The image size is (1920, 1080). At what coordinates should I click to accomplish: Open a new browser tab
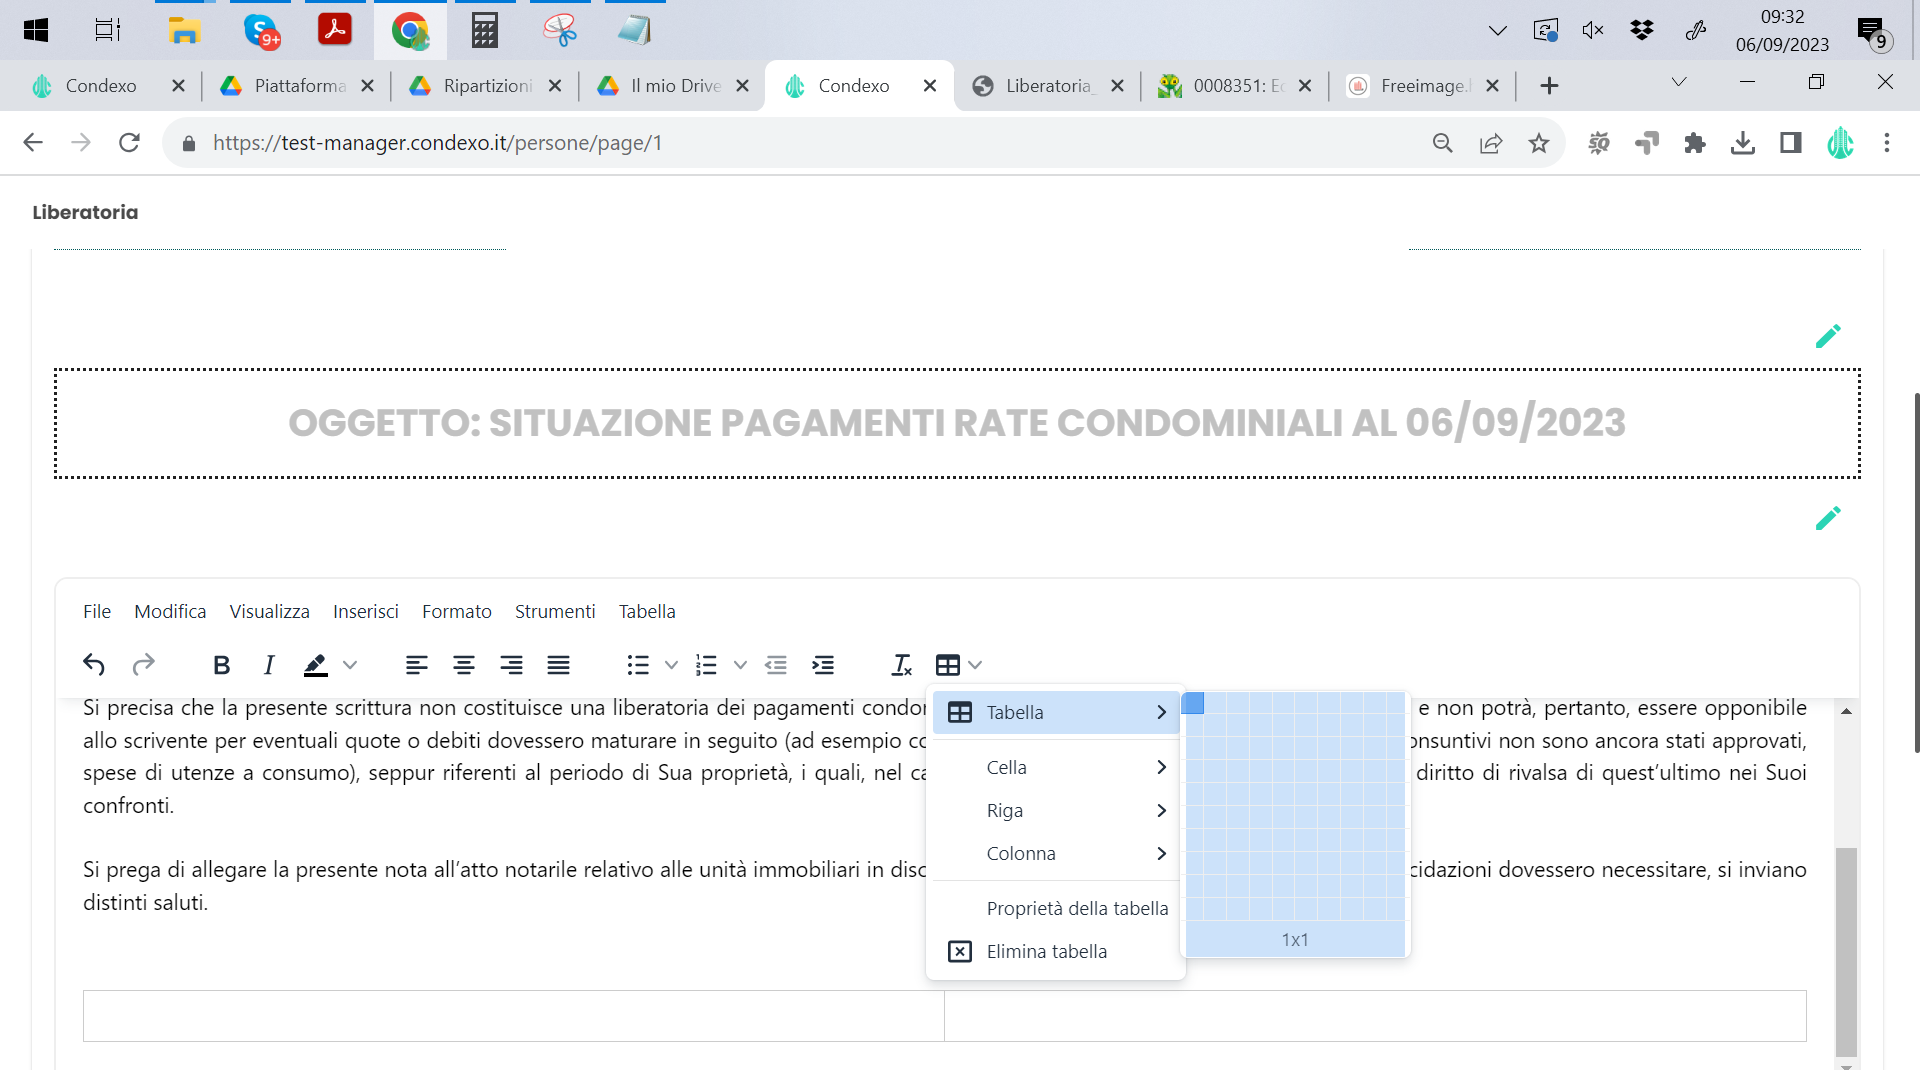pos(1549,86)
